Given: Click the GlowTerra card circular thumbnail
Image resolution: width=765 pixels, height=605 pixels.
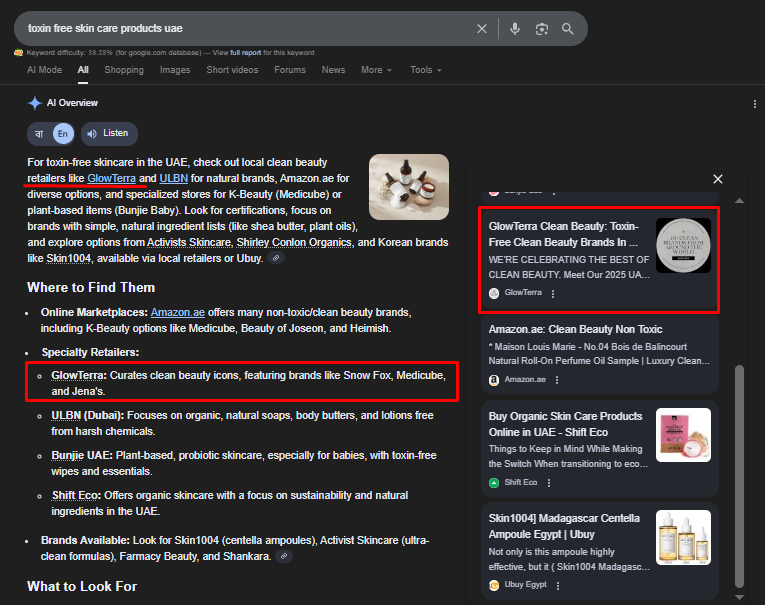Looking at the screenshot, I should click(683, 245).
